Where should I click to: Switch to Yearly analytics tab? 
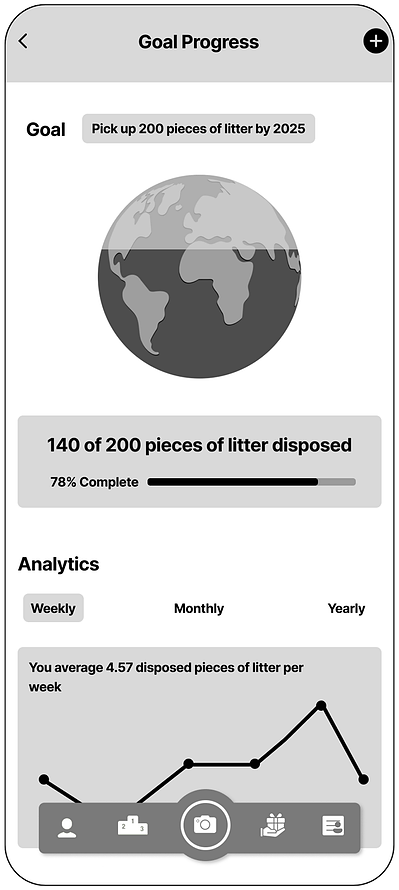coord(346,608)
